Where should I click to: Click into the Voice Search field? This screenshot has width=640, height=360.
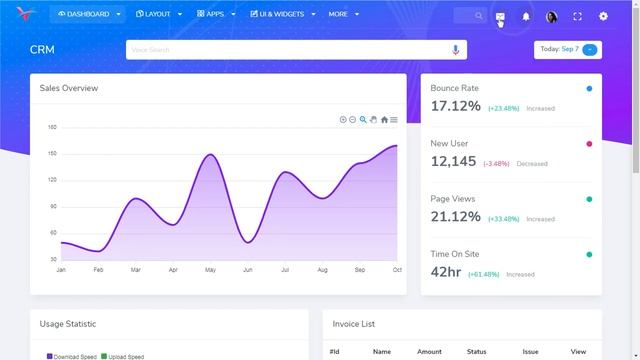296,50
